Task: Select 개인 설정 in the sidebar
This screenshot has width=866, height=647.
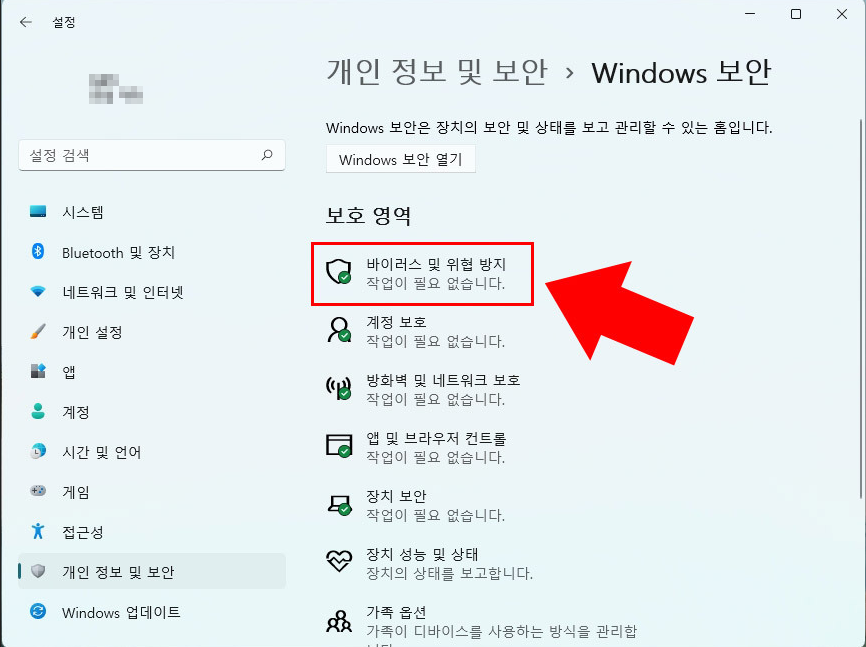Action: coord(152,332)
